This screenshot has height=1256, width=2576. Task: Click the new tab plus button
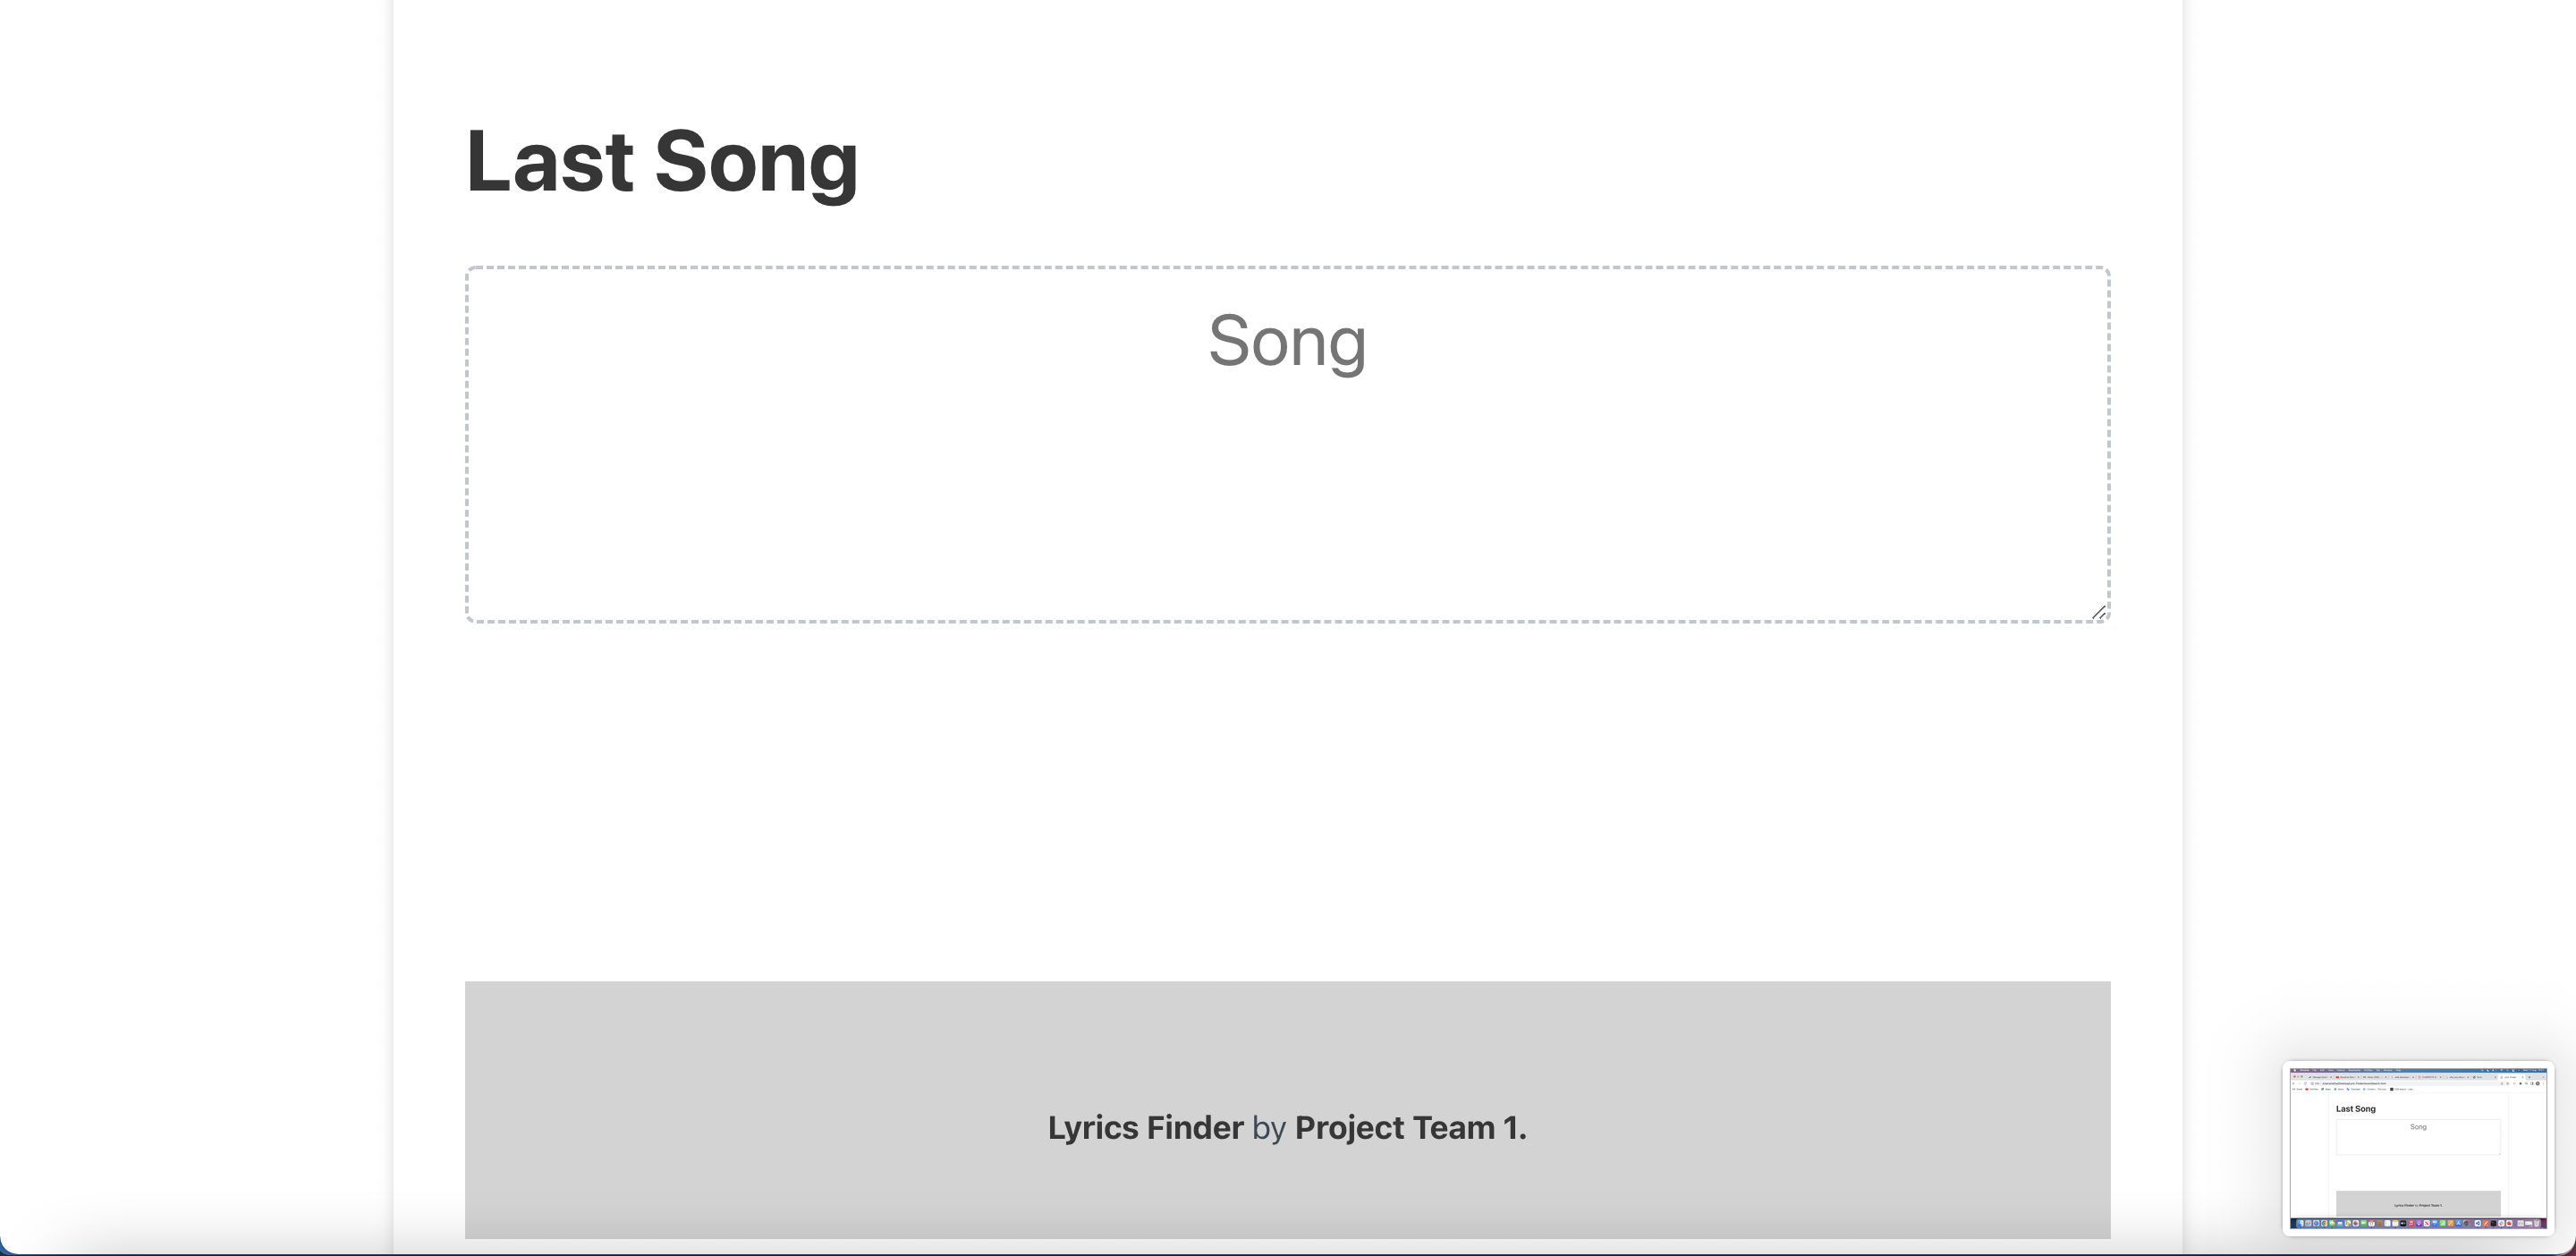[x=2530, y=1078]
